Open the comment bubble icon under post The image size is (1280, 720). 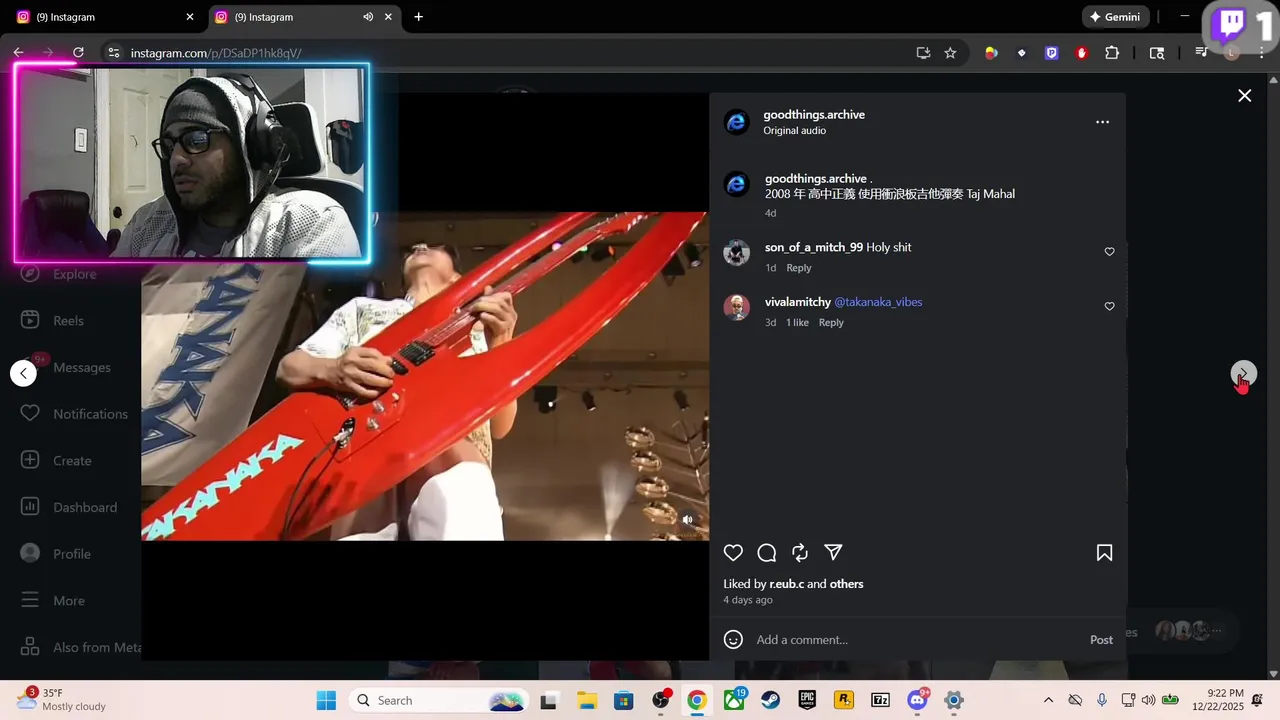point(767,553)
